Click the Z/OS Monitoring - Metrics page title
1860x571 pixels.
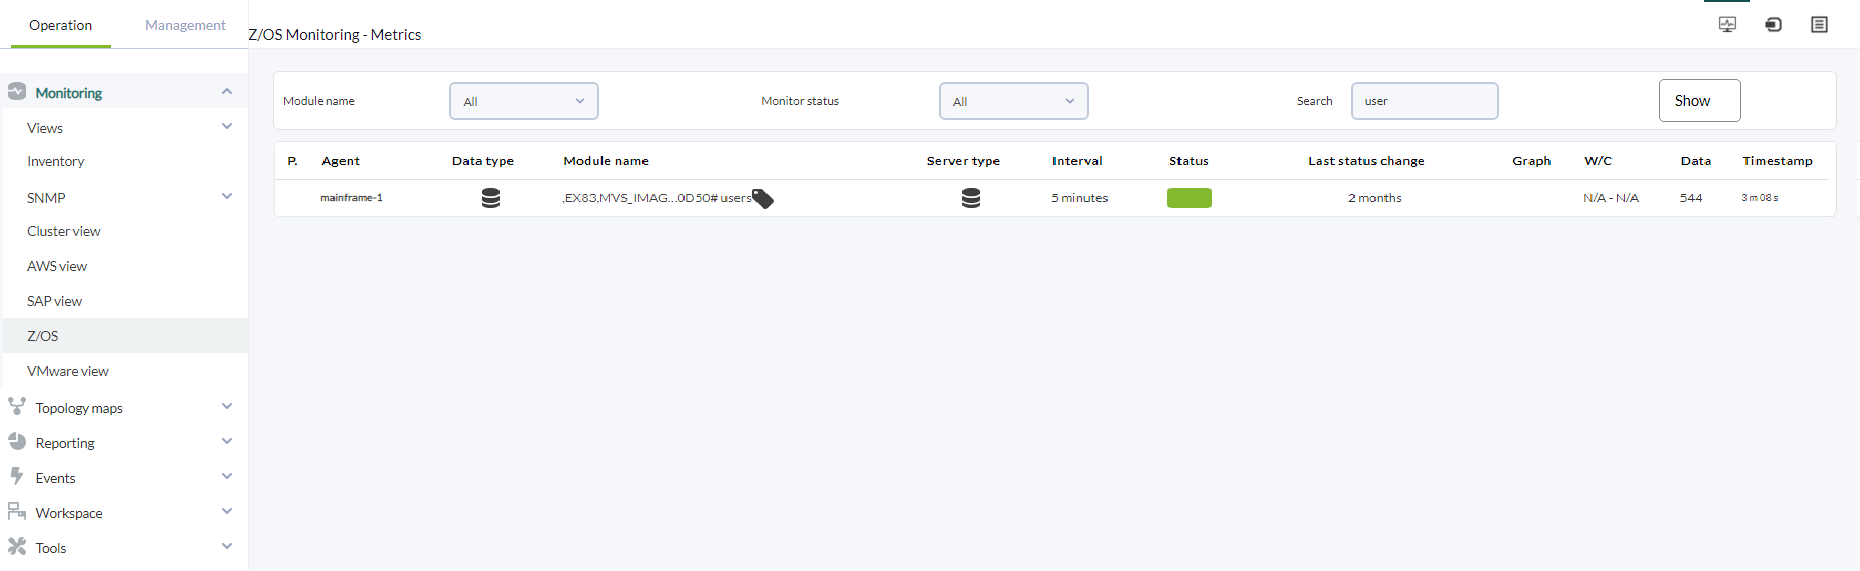tap(335, 34)
